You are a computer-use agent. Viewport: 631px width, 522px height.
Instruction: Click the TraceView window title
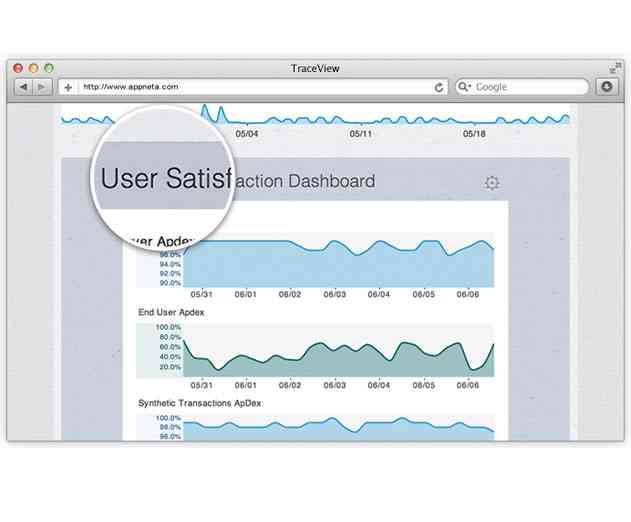point(315,68)
